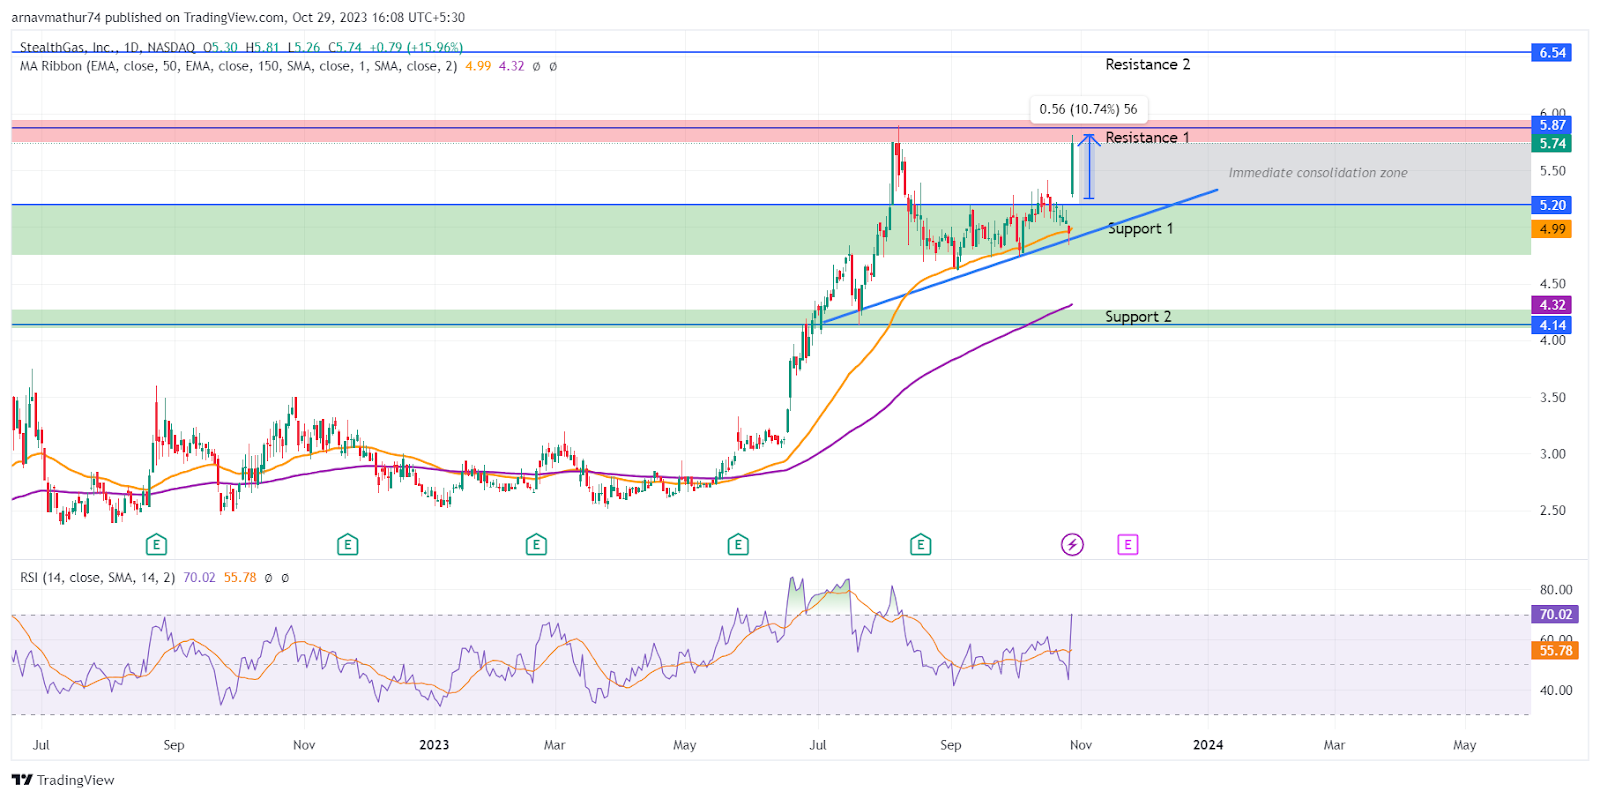Open the earnings marker just before Sep 2022
1600x799 pixels.
(155, 545)
